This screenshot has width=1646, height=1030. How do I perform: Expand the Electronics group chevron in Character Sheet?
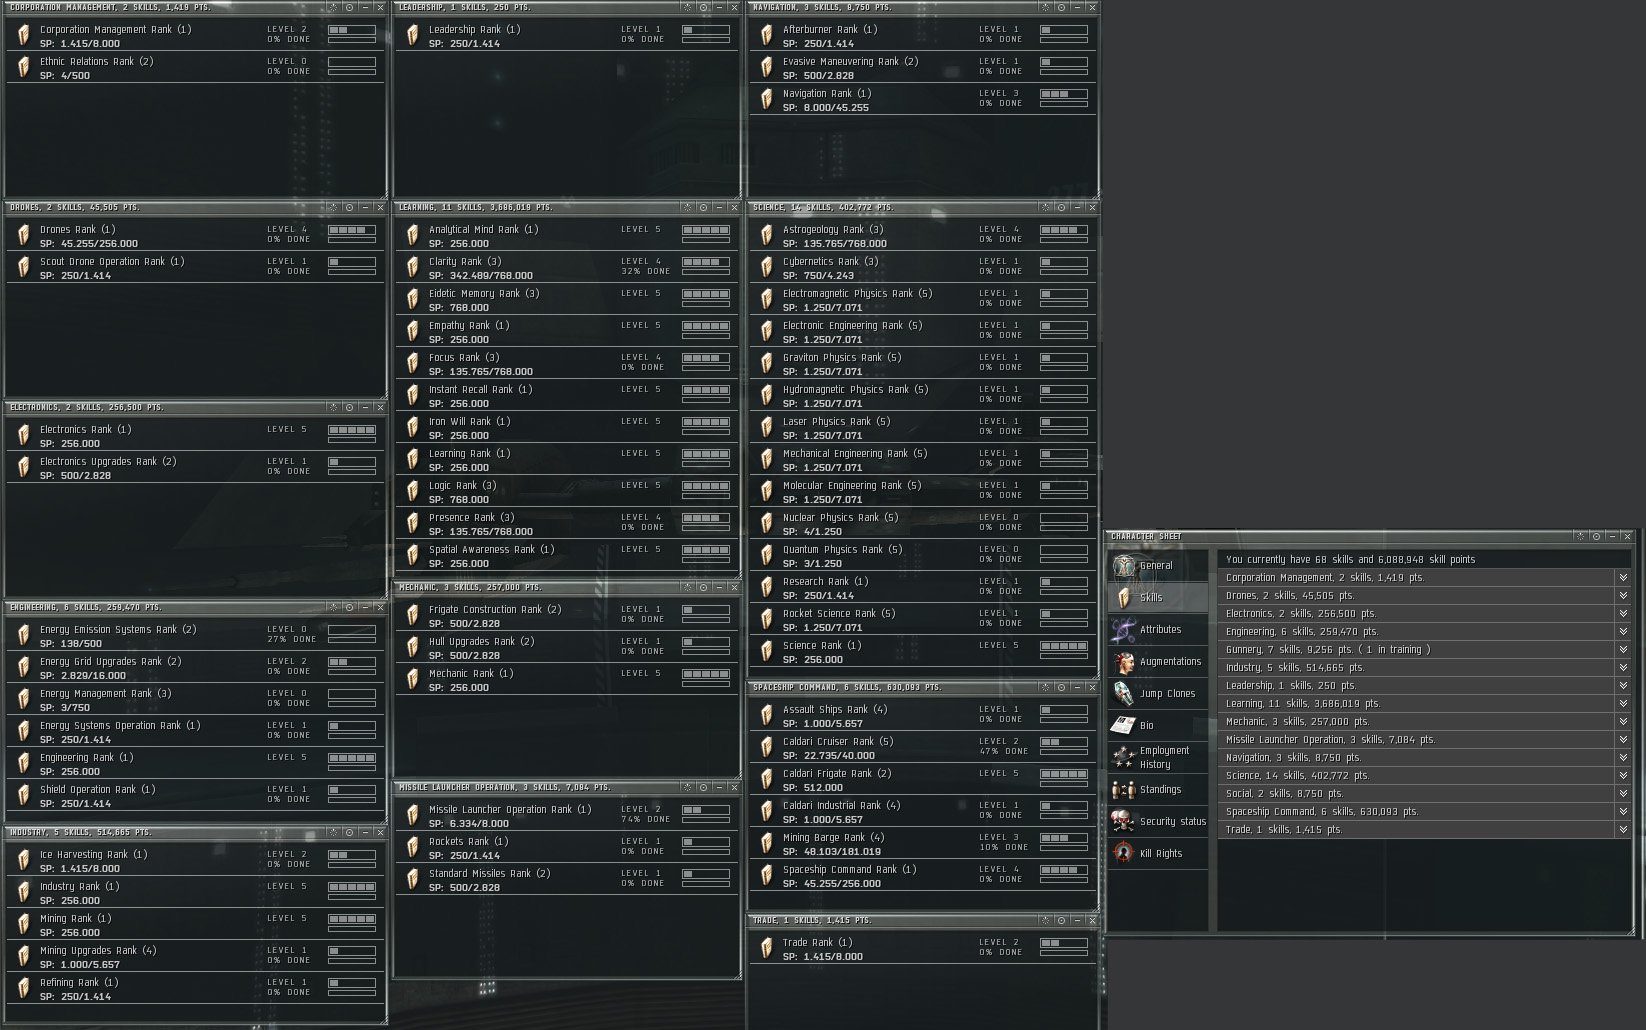click(x=1623, y=614)
